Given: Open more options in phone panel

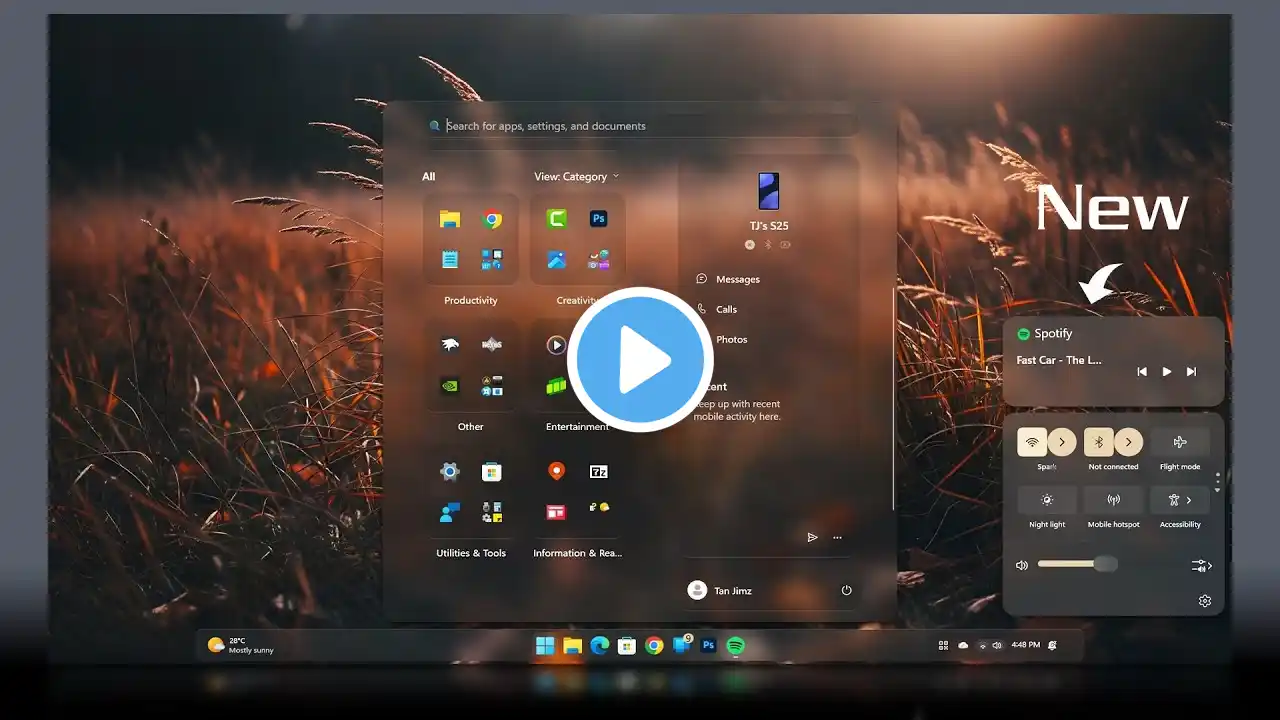Looking at the screenshot, I should tap(837, 537).
